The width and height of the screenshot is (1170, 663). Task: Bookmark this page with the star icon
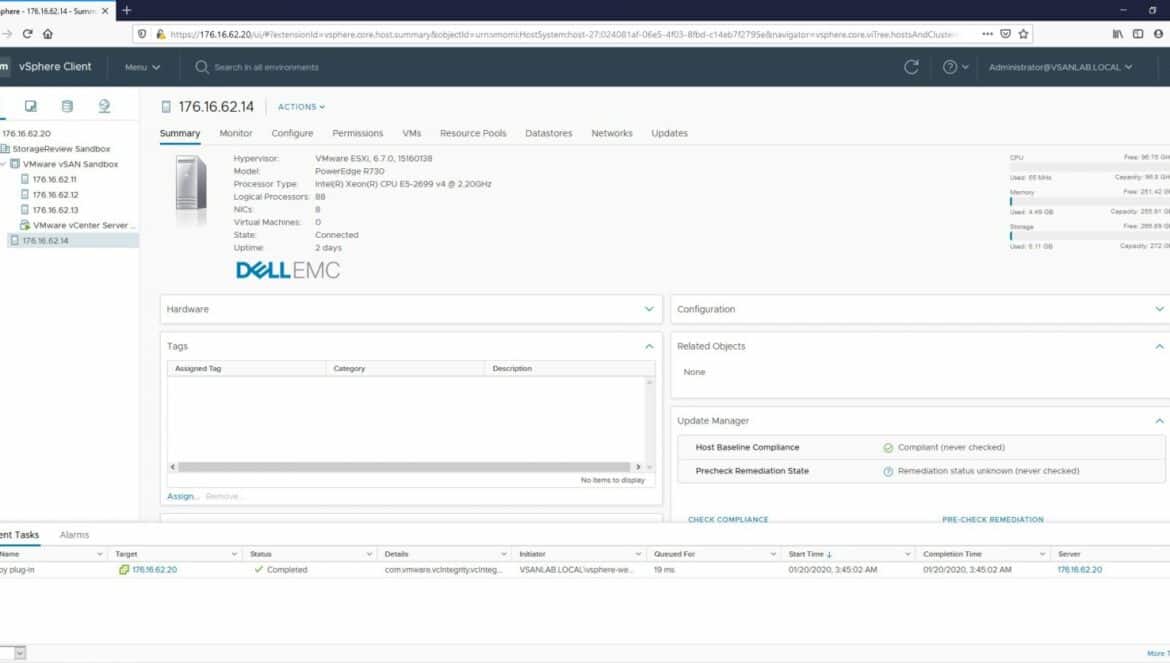click(1023, 34)
